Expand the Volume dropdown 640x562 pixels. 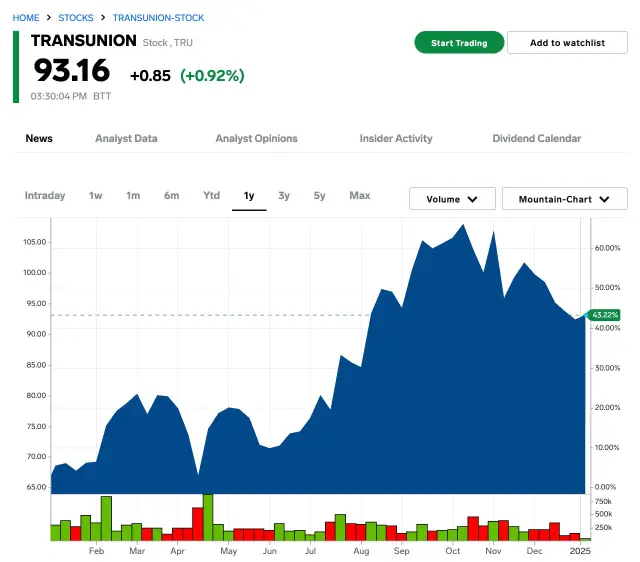tap(452, 199)
